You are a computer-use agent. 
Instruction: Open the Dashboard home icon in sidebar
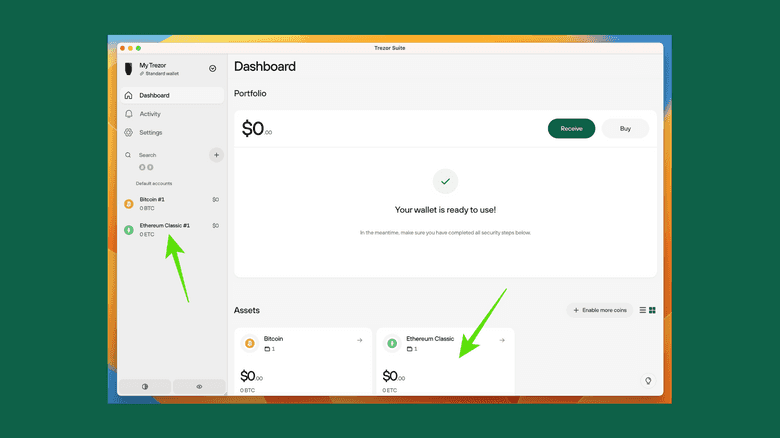coord(128,96)
